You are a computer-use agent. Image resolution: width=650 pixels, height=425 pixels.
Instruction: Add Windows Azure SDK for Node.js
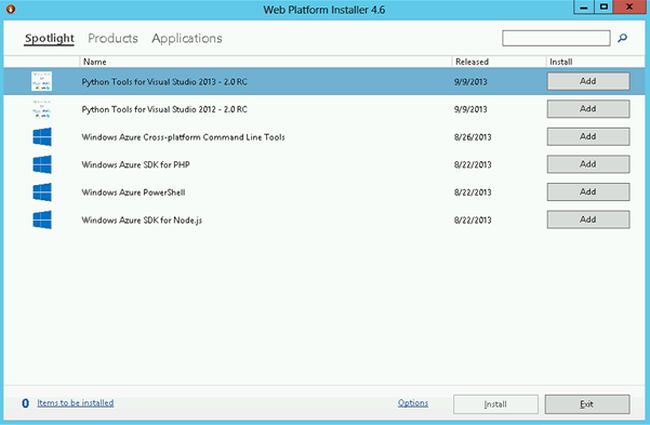[x=588, y=219]
